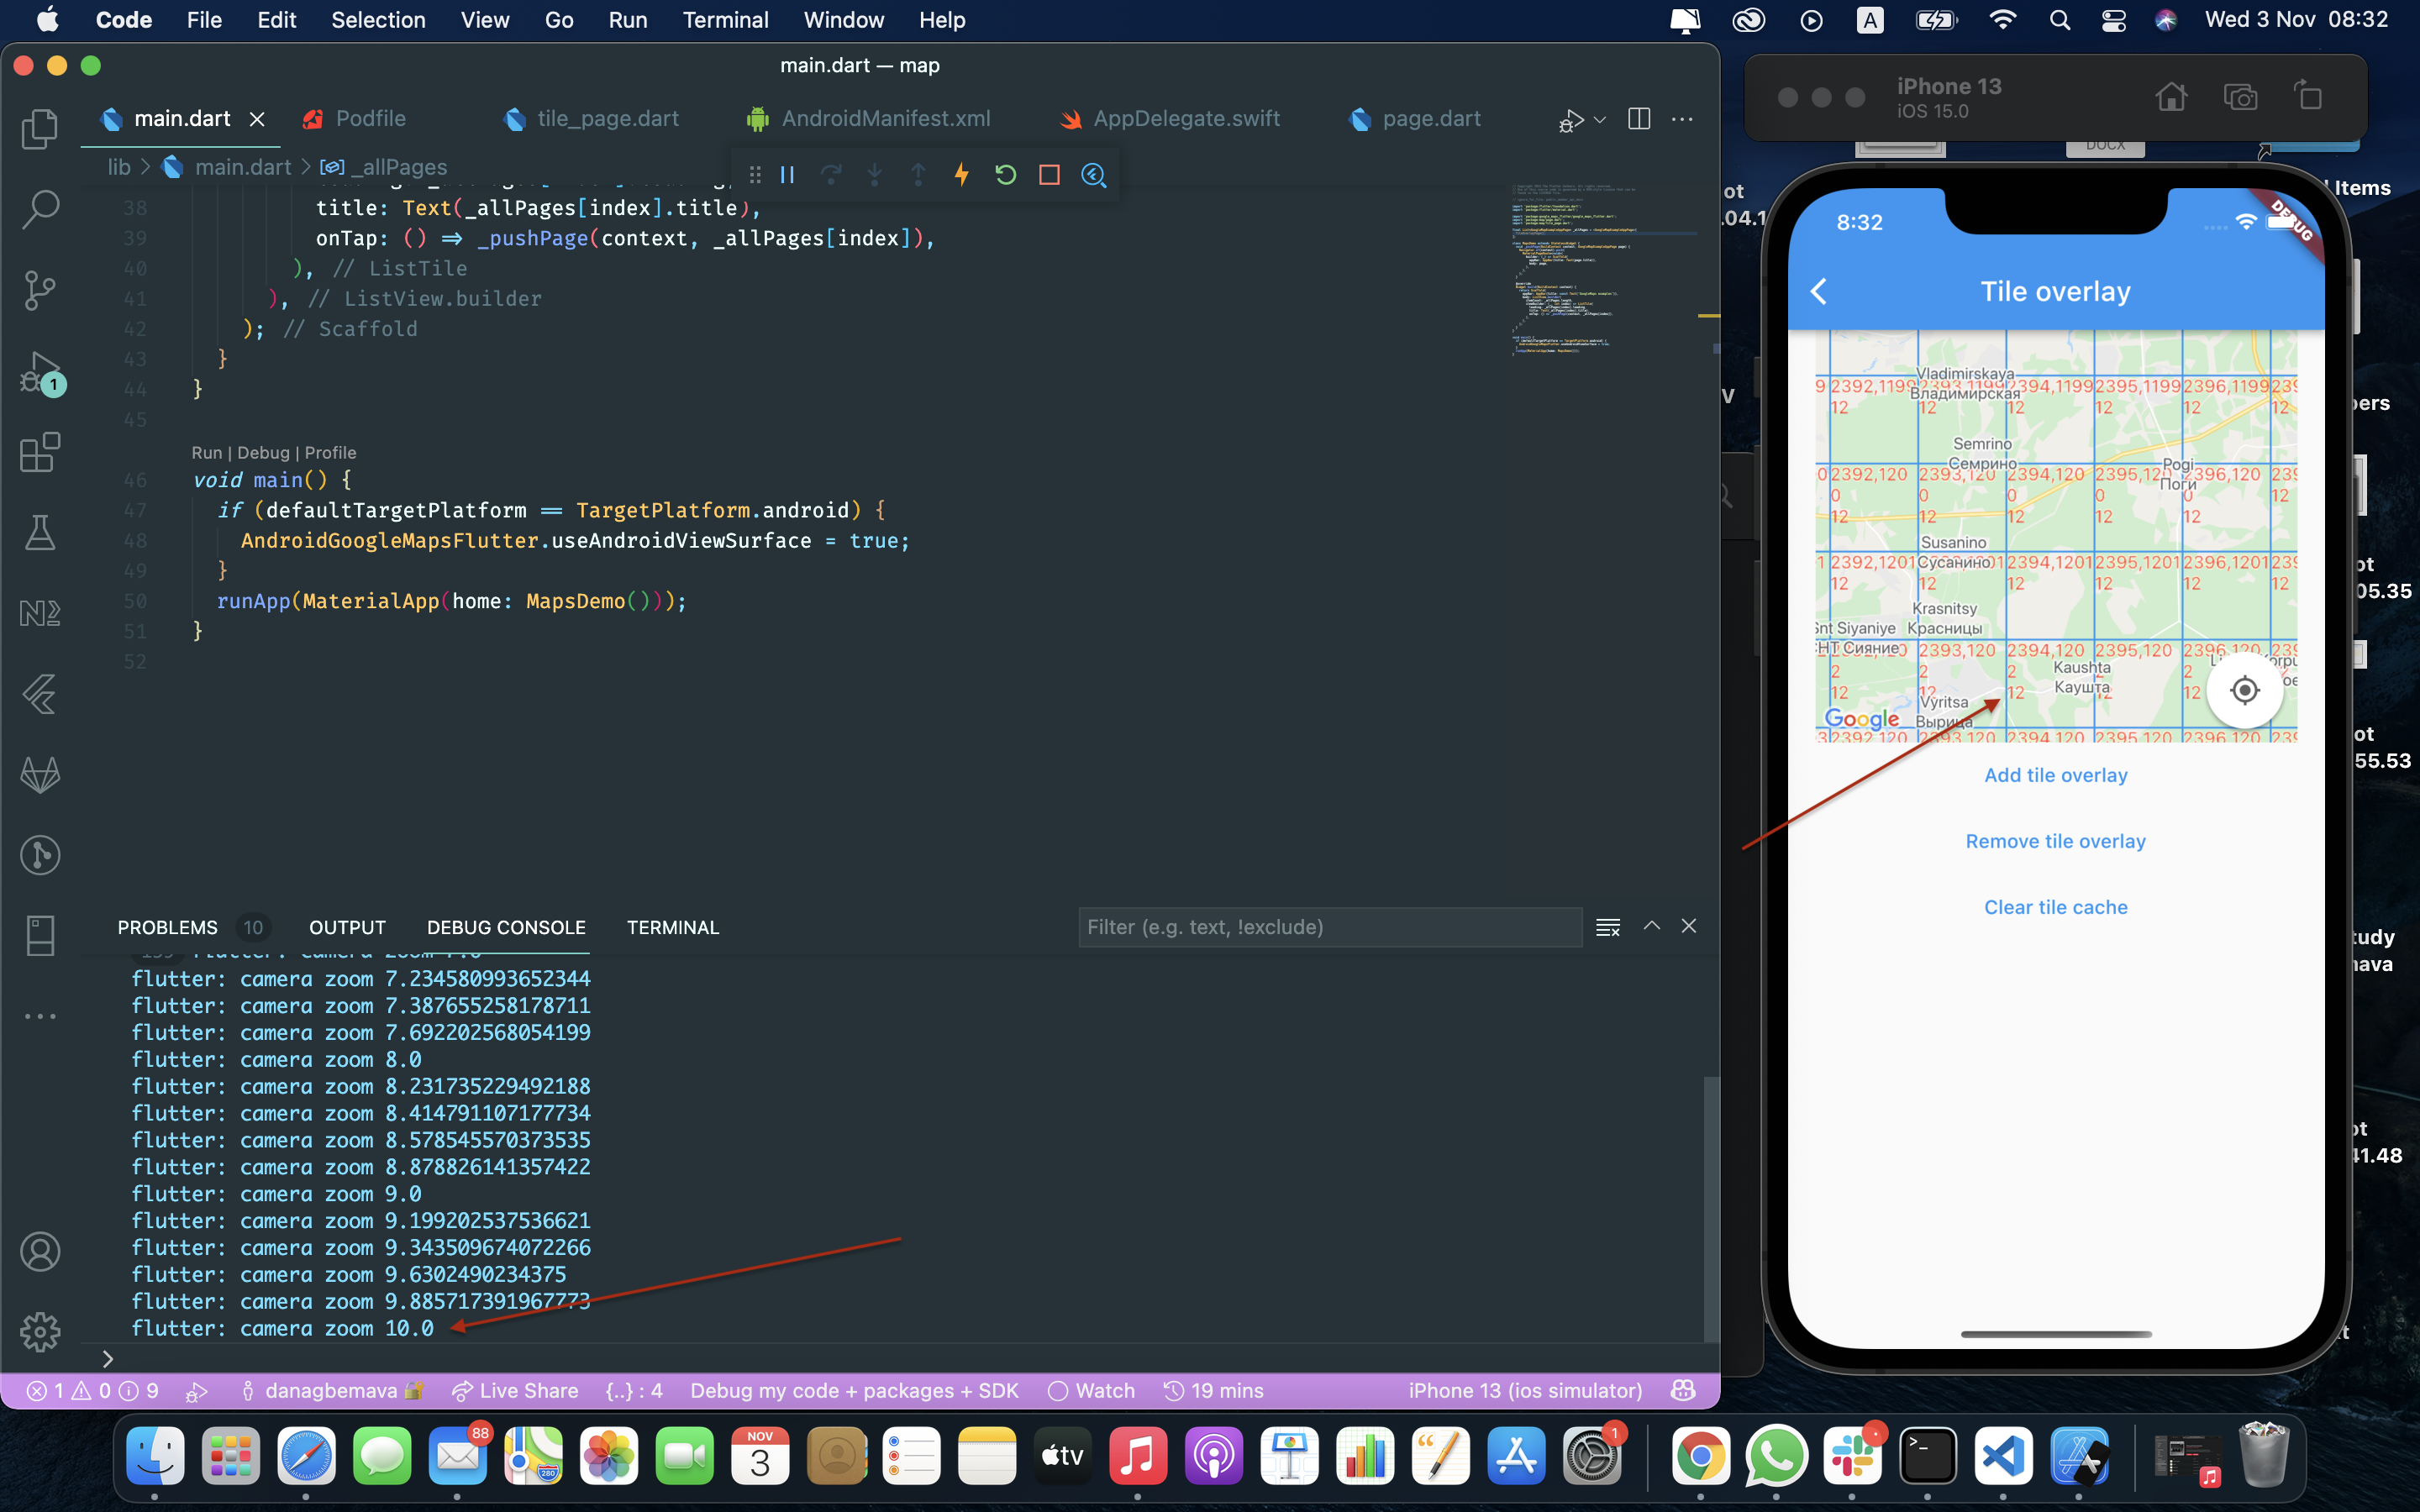Click the editor minimap preview
This screenshot has width=2420, height=1512.
pyautogui.click(x=1605, y=268)
